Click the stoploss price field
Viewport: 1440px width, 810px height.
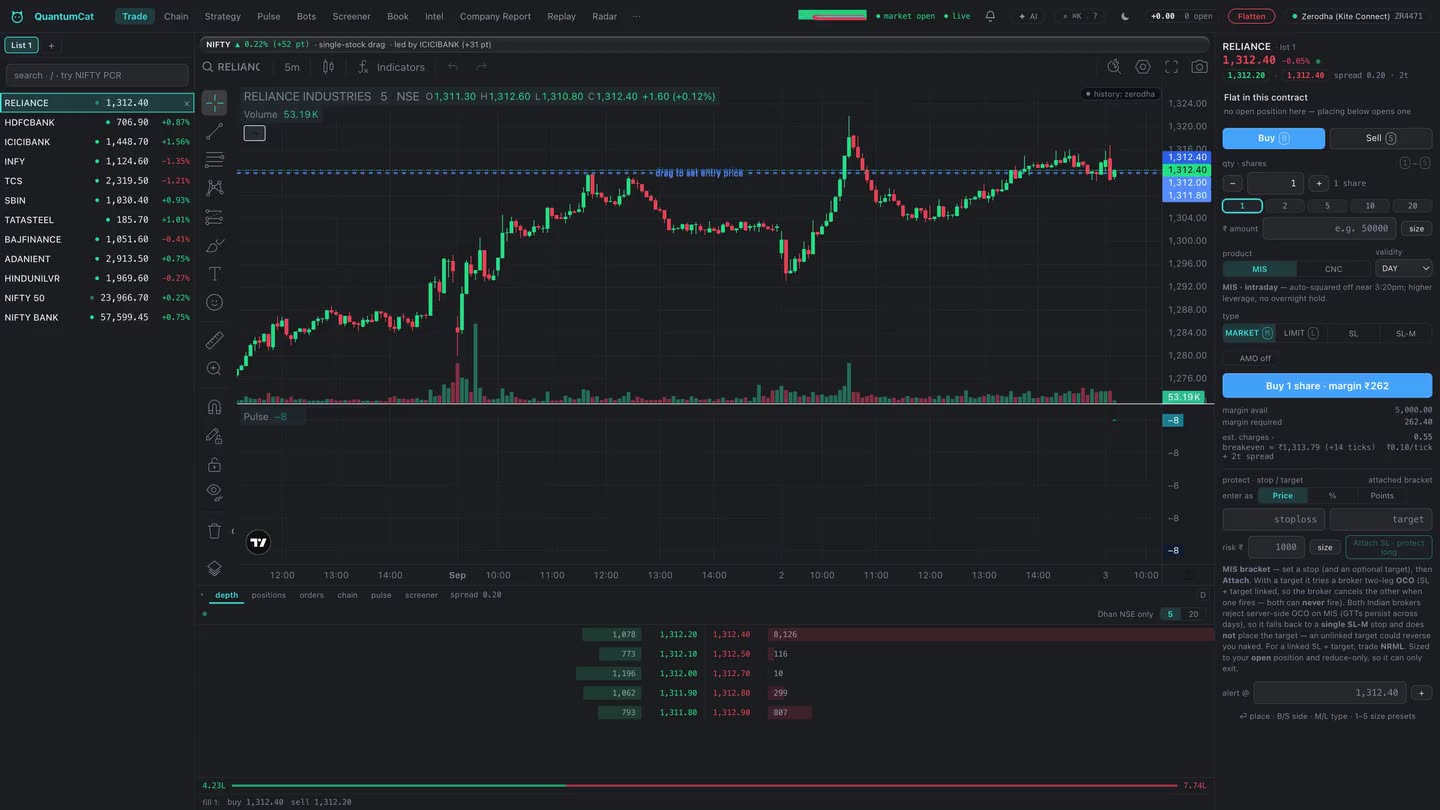click(1273, 519)
